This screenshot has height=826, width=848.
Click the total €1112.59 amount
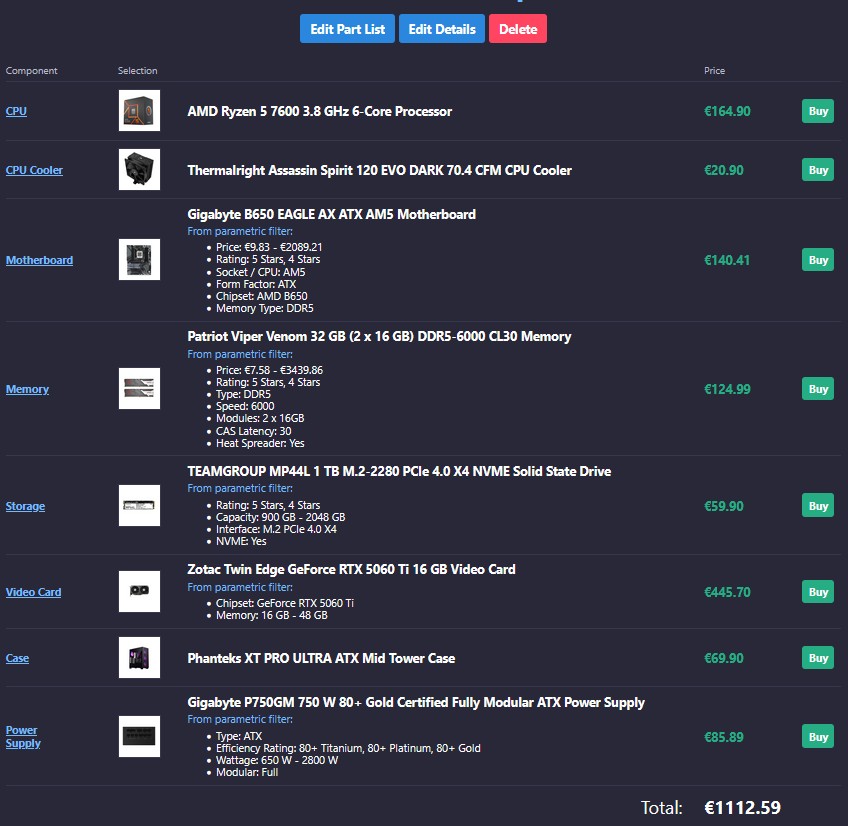743,808
